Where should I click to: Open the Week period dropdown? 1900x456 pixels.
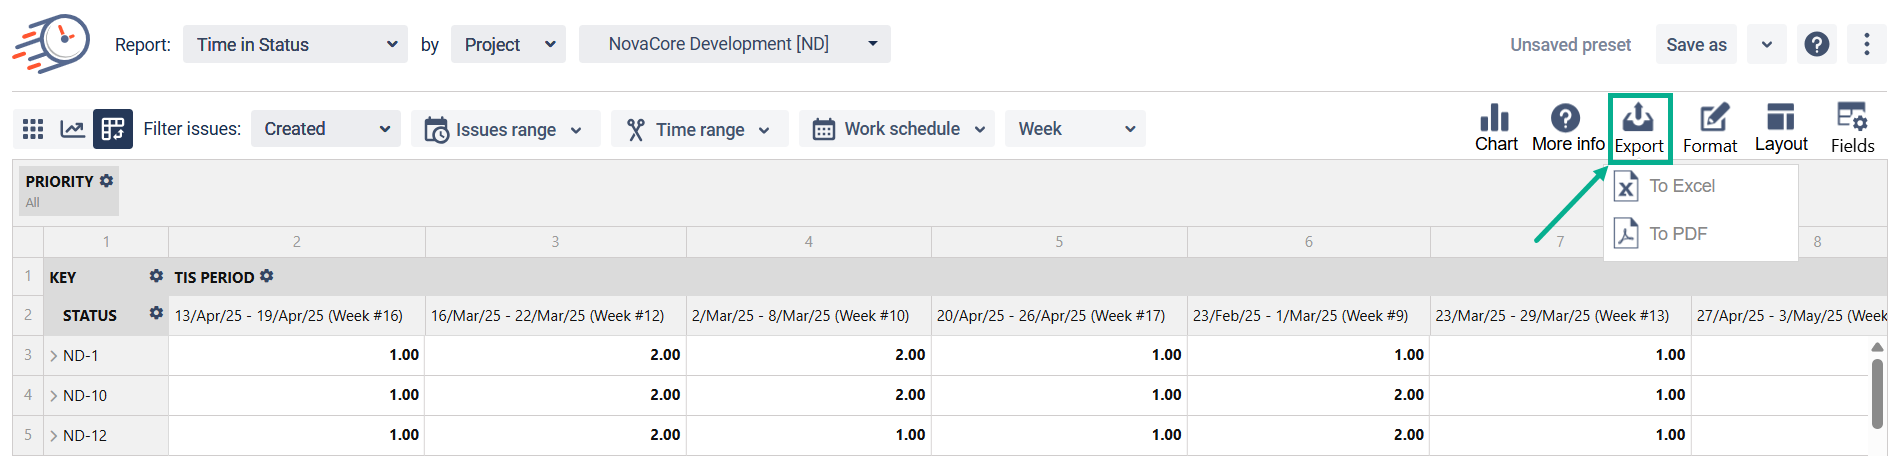[1075, 129]
